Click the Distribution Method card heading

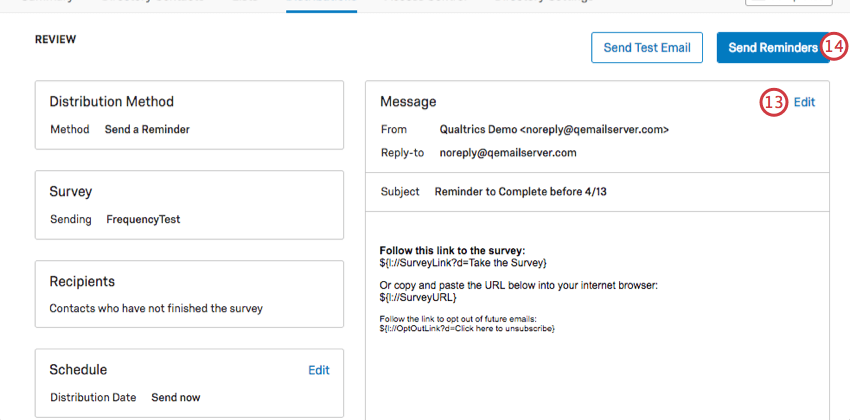pos(112,101)
